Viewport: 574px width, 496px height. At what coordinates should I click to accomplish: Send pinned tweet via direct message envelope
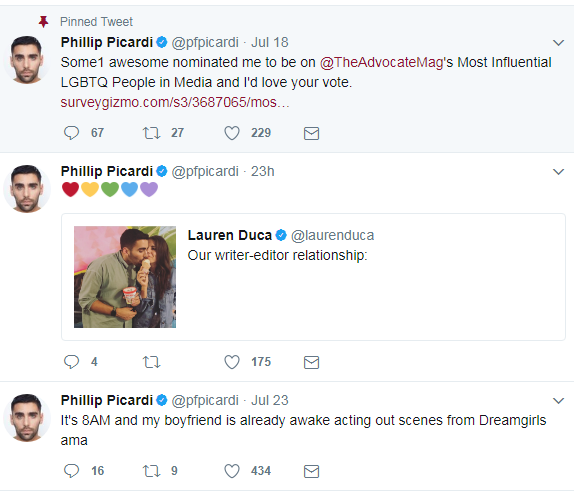(312, 133)
